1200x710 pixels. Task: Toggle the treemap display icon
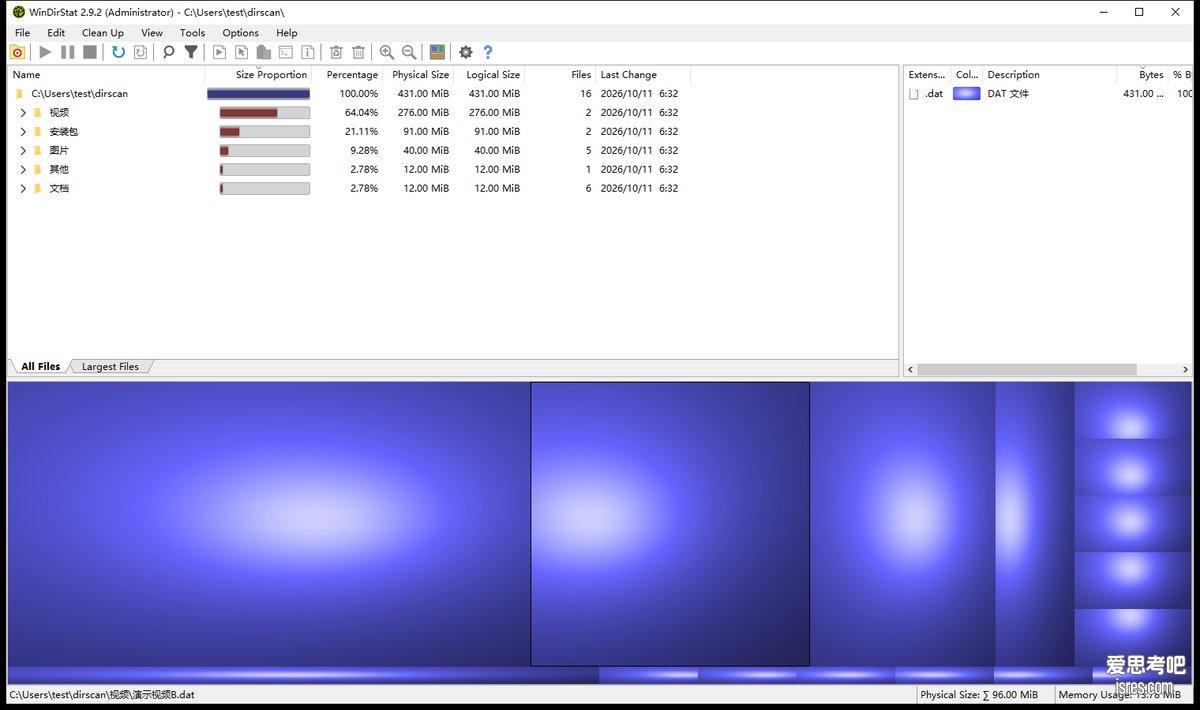tap(437, 52)
